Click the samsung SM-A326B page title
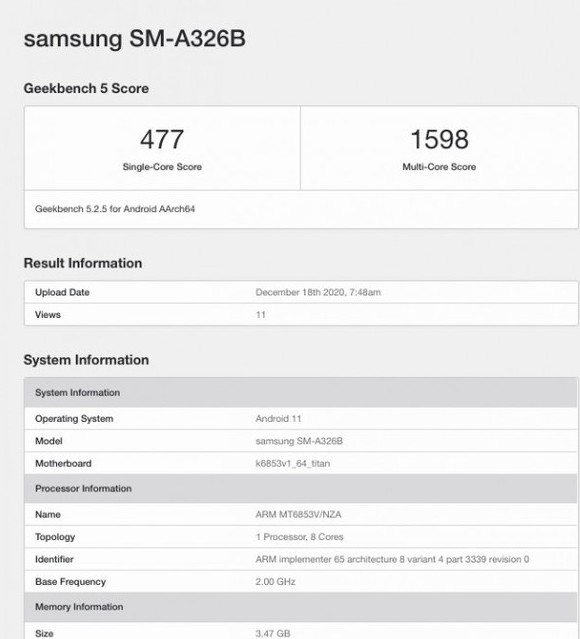The image size is (580, 639). coord(135,39)
